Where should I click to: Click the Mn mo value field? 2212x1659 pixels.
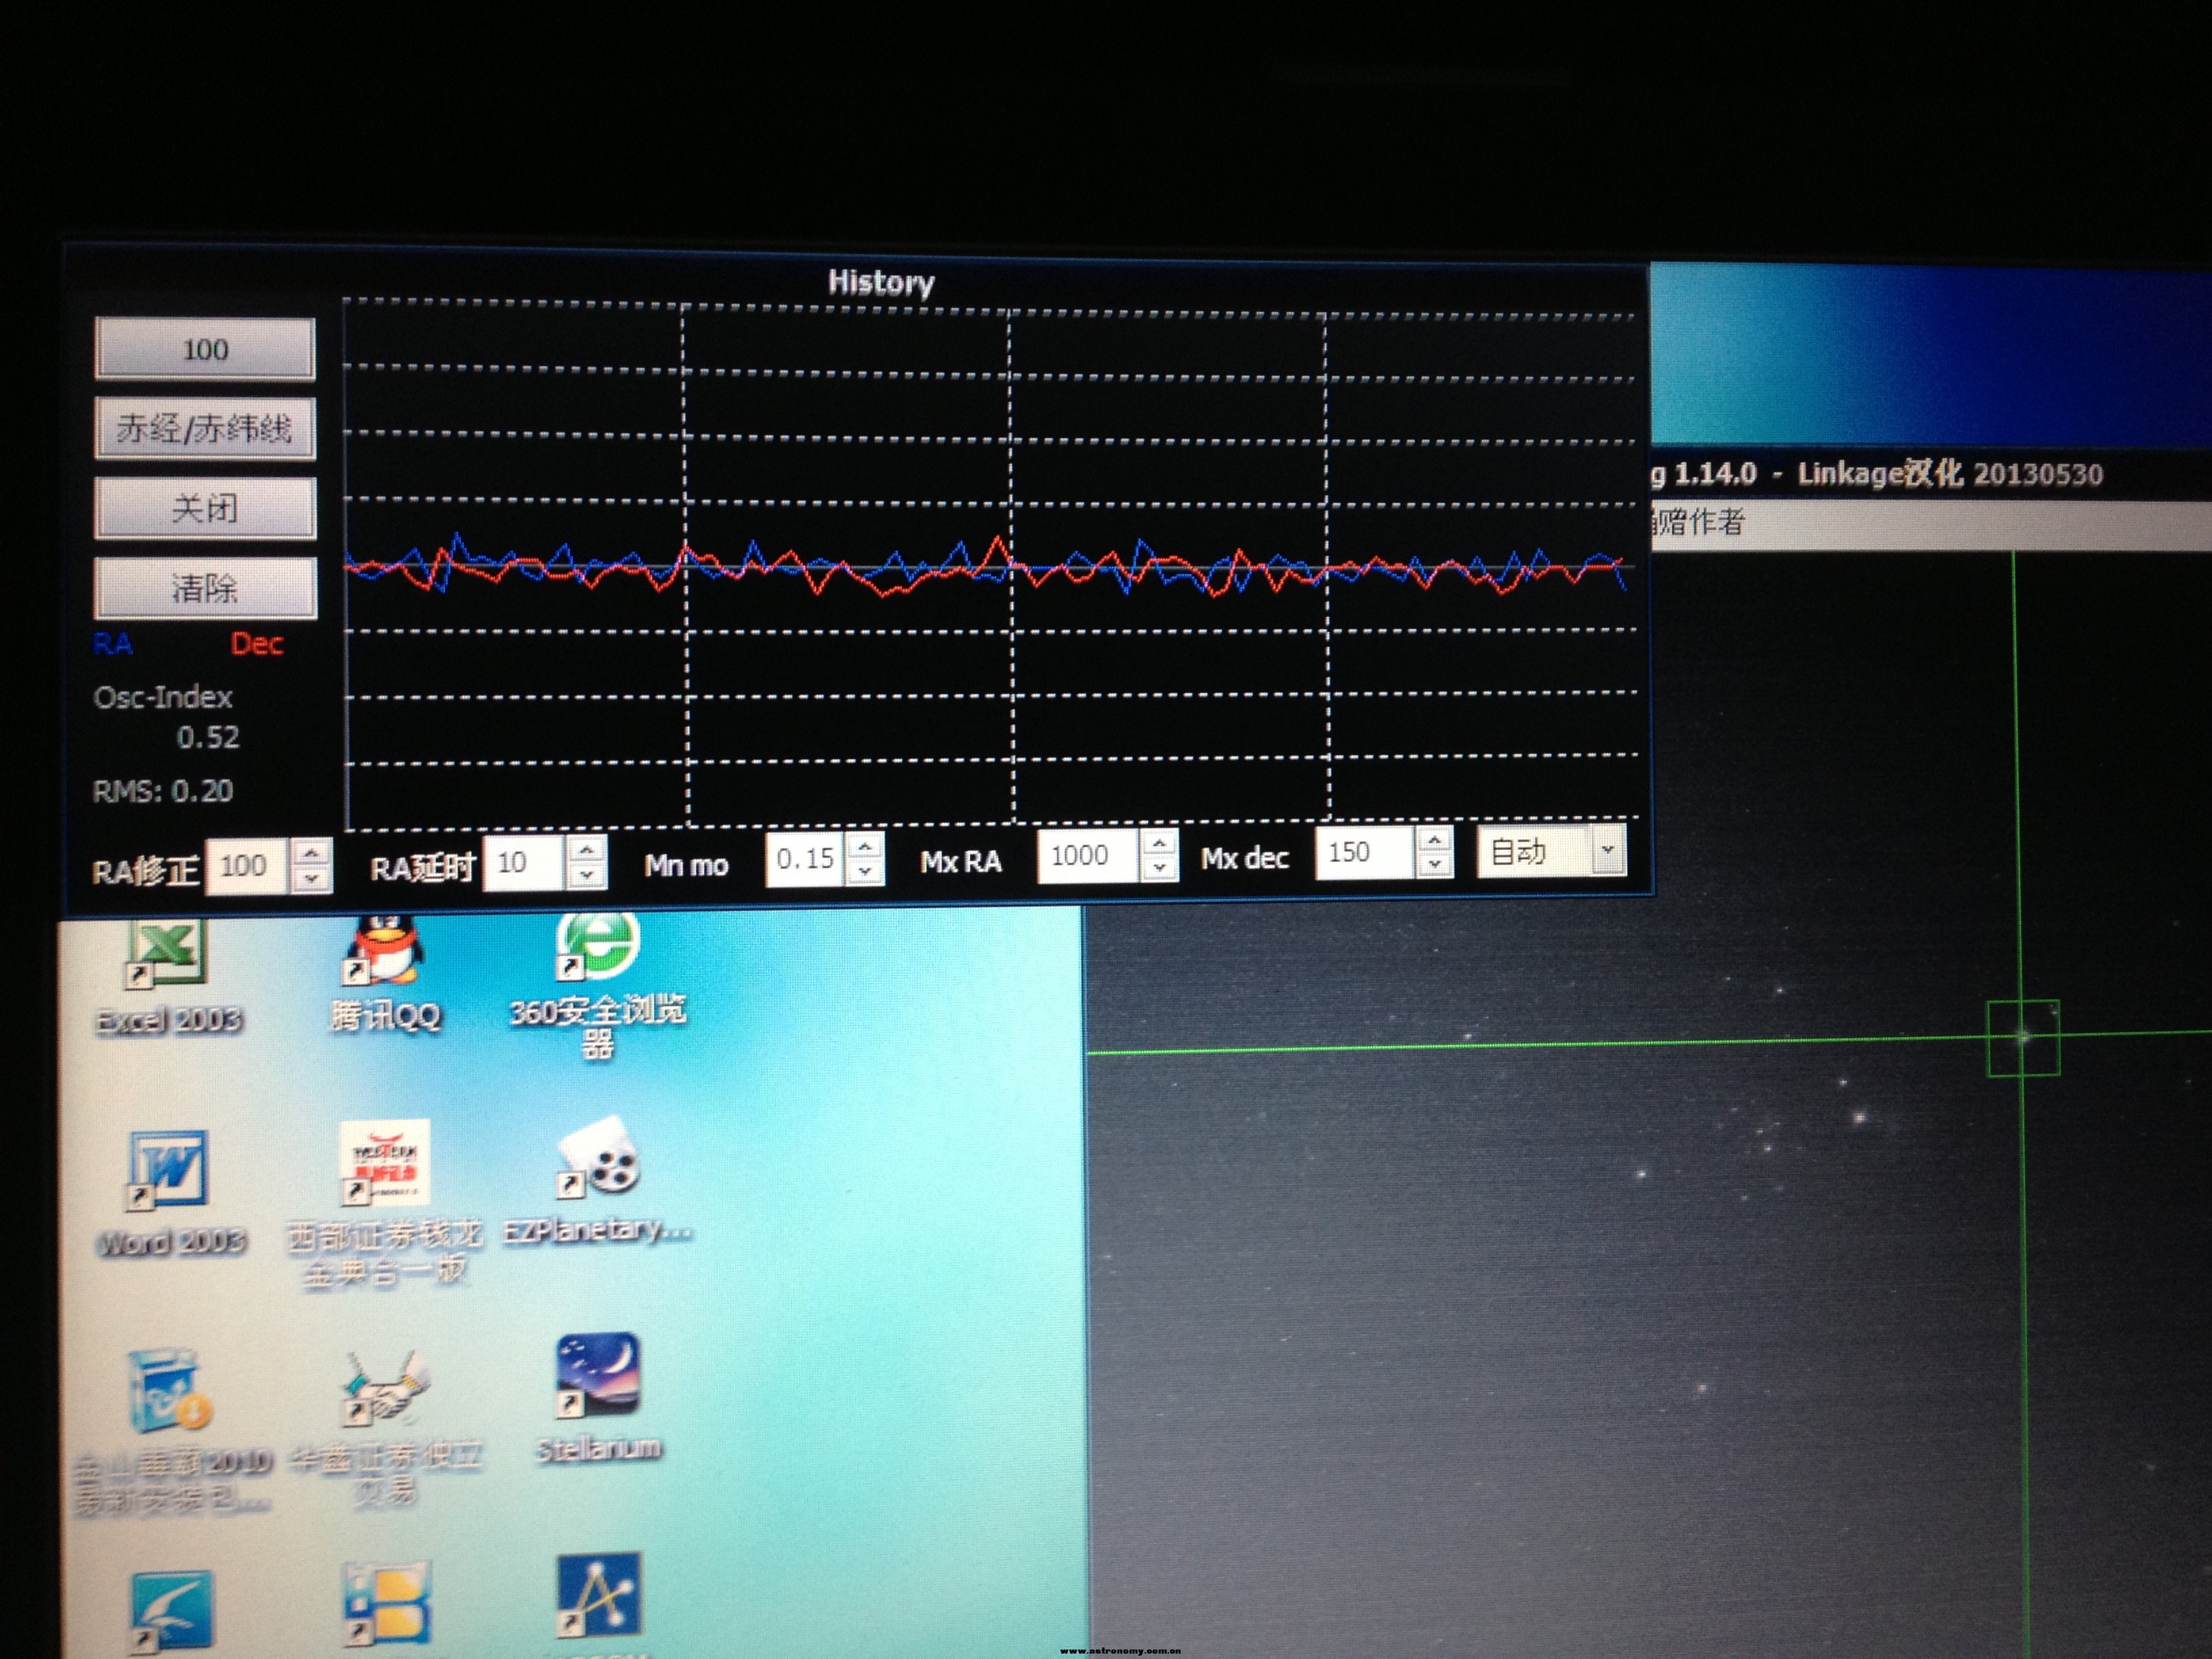tap(806, 859)
